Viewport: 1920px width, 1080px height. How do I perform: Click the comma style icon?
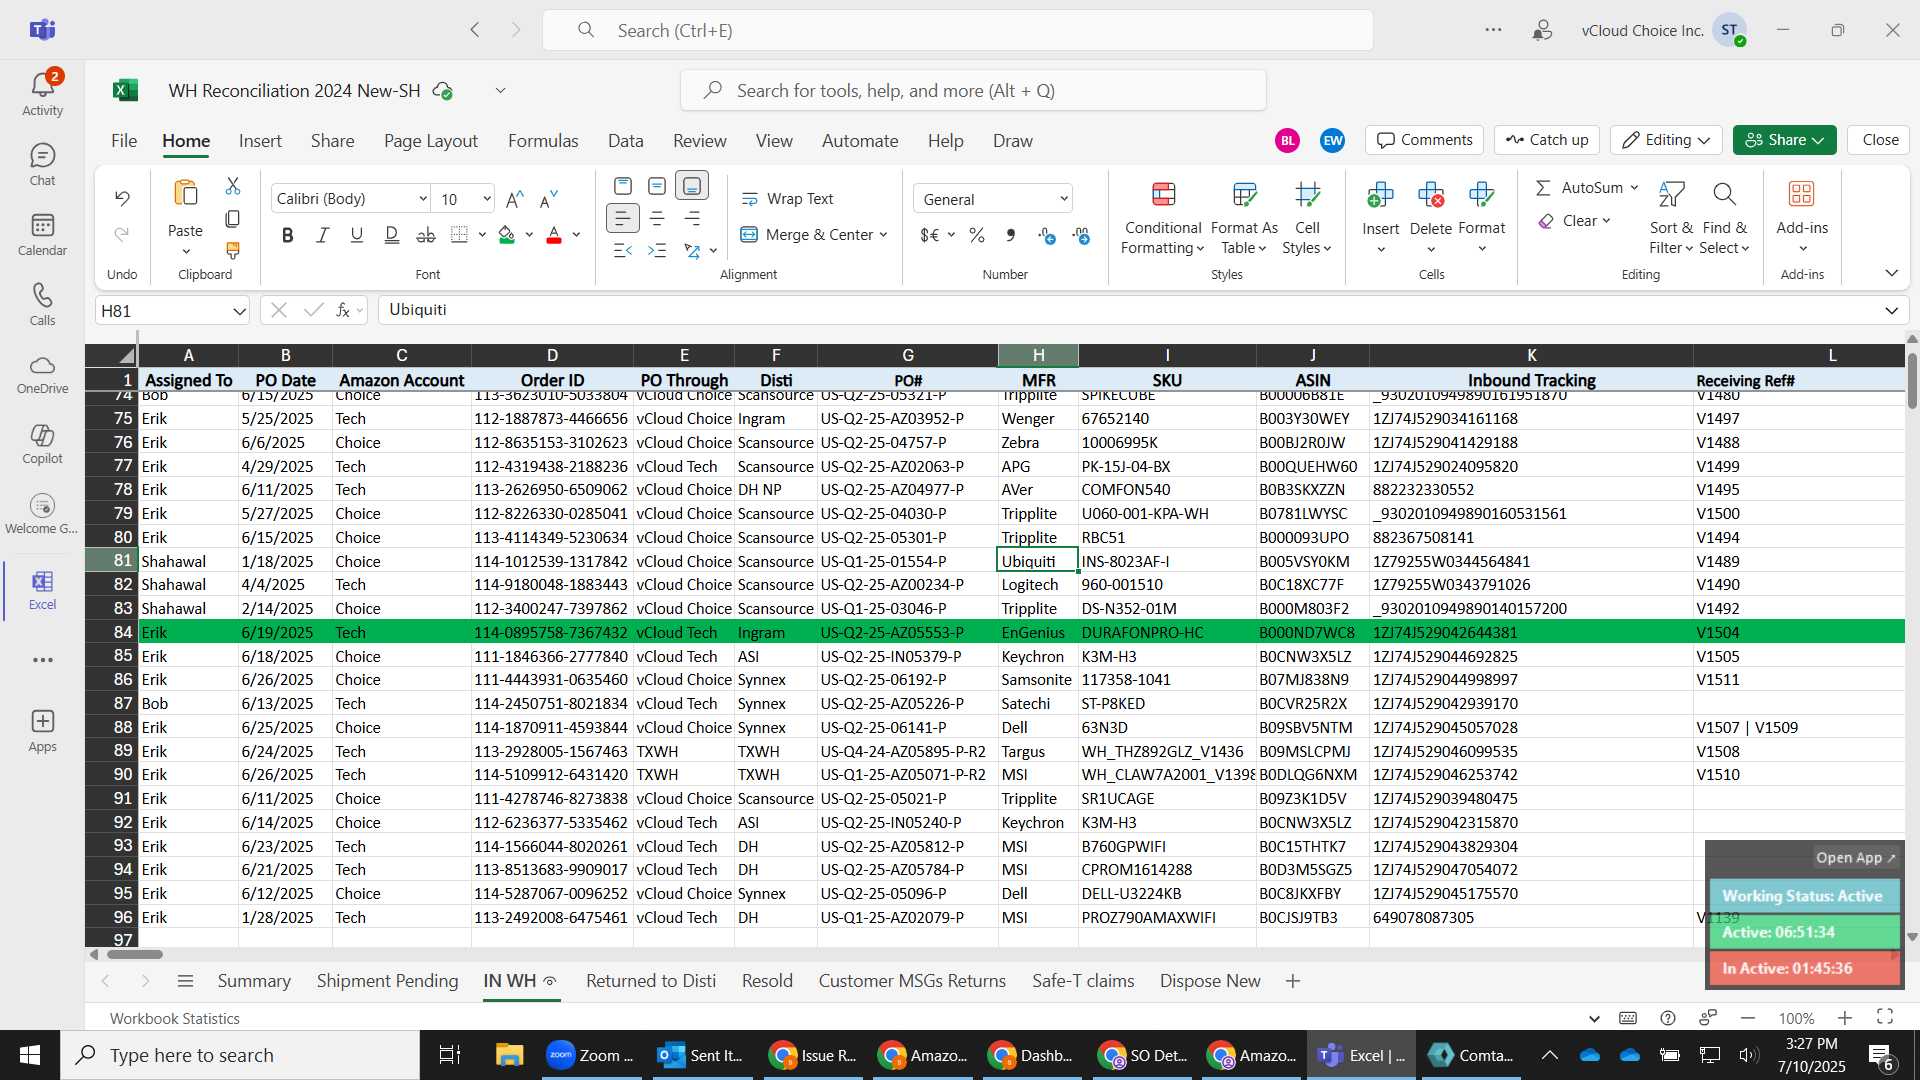coord(1011,235)
